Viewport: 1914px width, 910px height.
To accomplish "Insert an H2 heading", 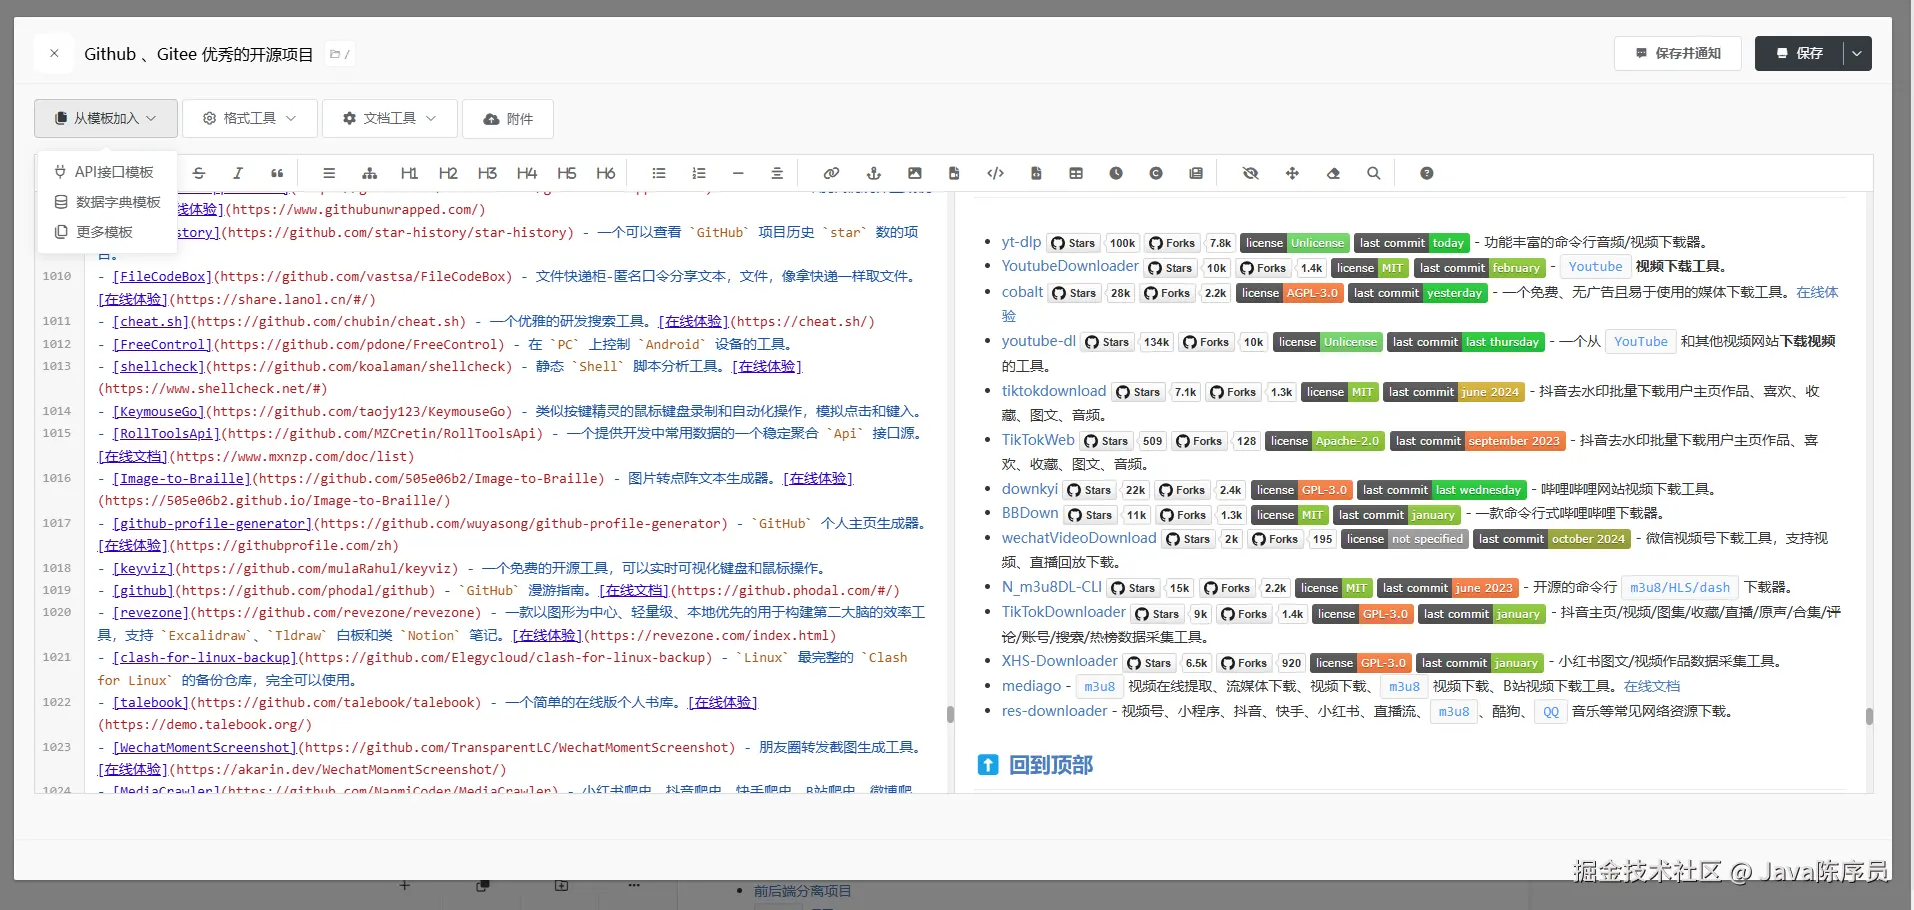I will pos(448,173).
